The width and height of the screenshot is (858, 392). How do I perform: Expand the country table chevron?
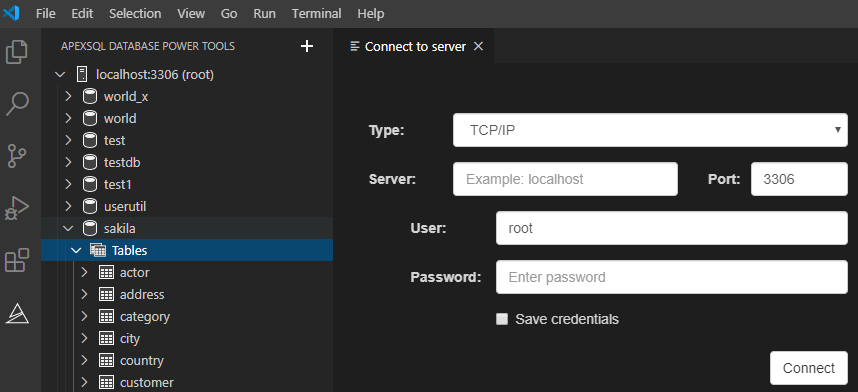point(84,360)
